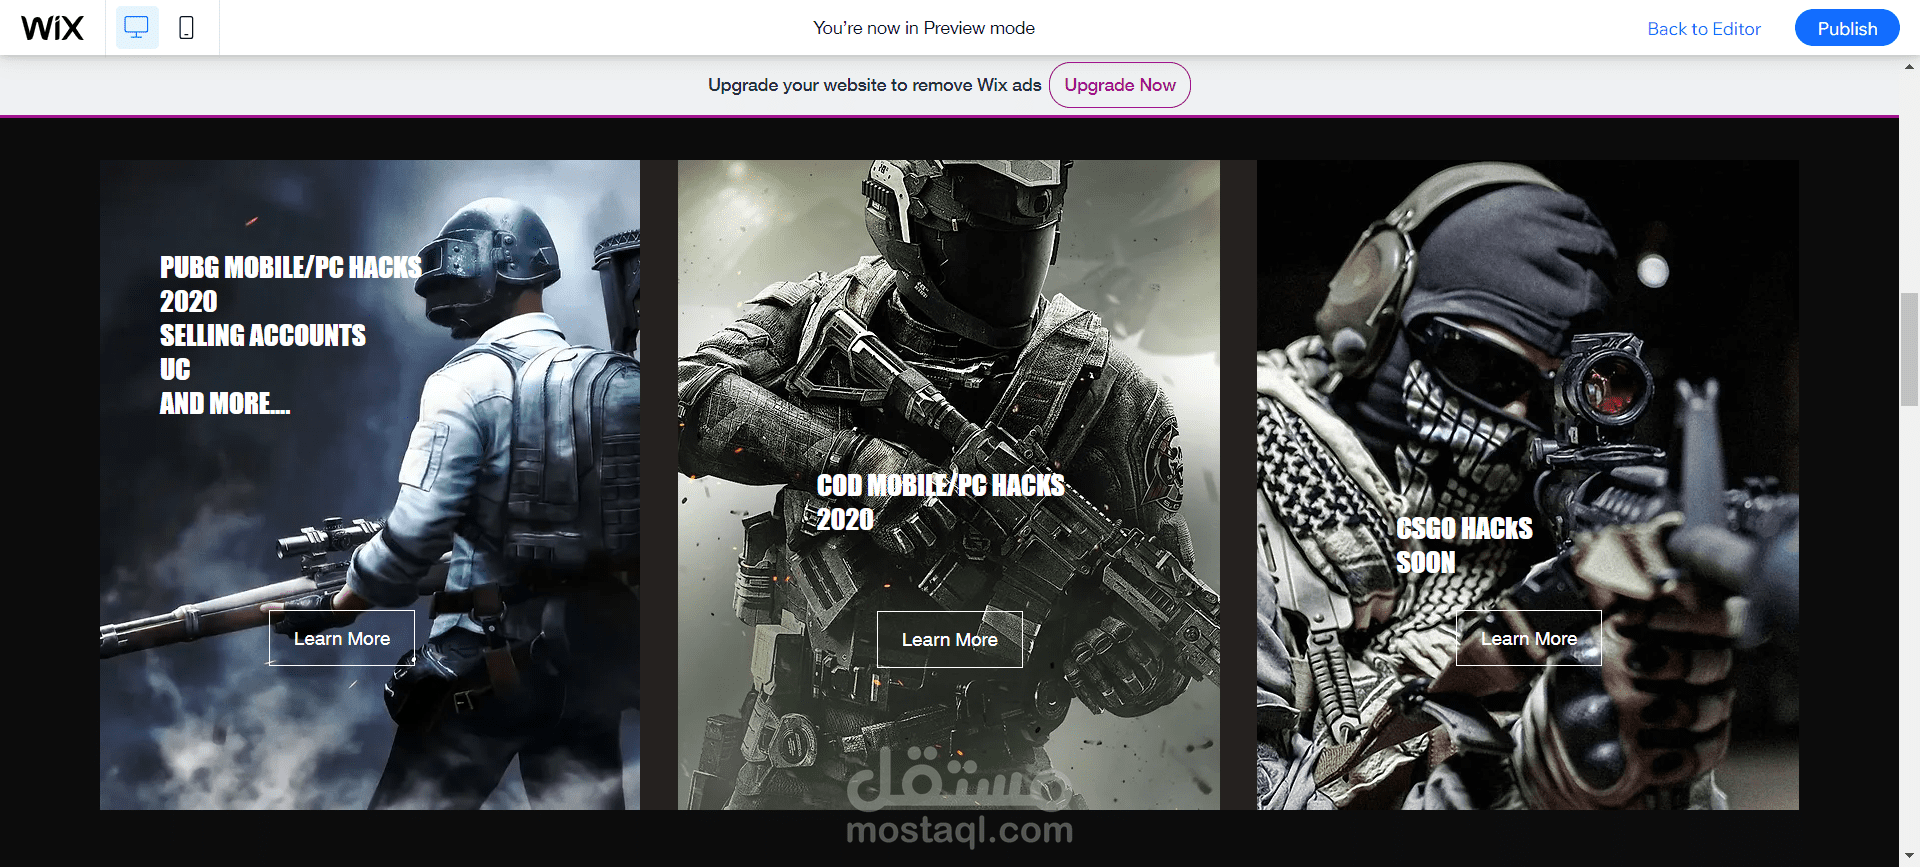Click the Wix logo
Image resolution: width=1920 pixels, height=867 pixels.
[x=52, y=28]
